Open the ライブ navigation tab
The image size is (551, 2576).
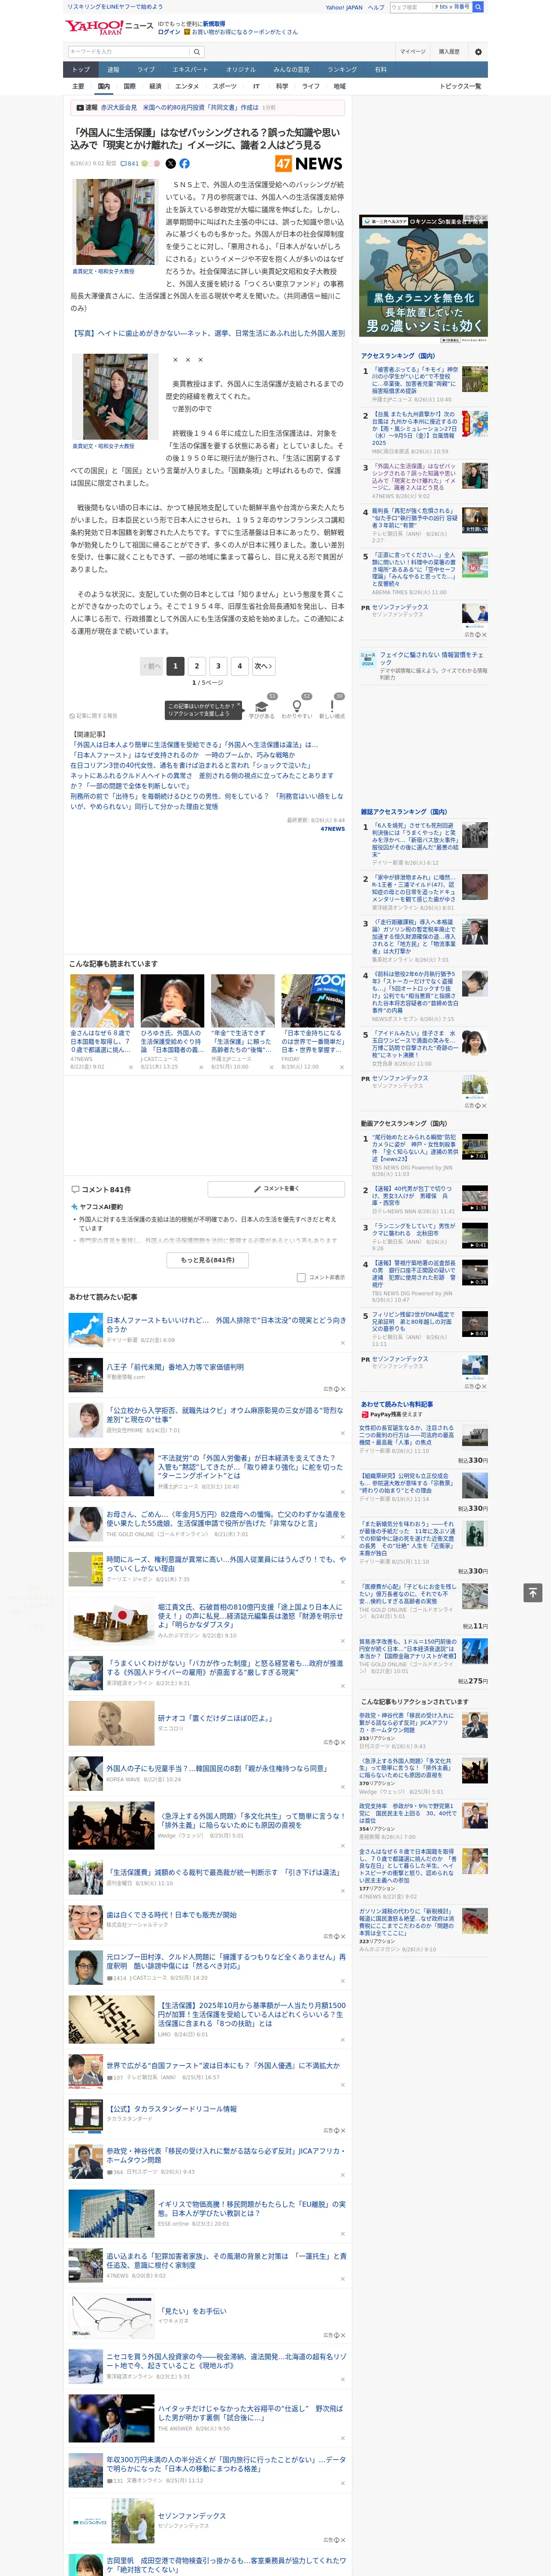(146, 70)
